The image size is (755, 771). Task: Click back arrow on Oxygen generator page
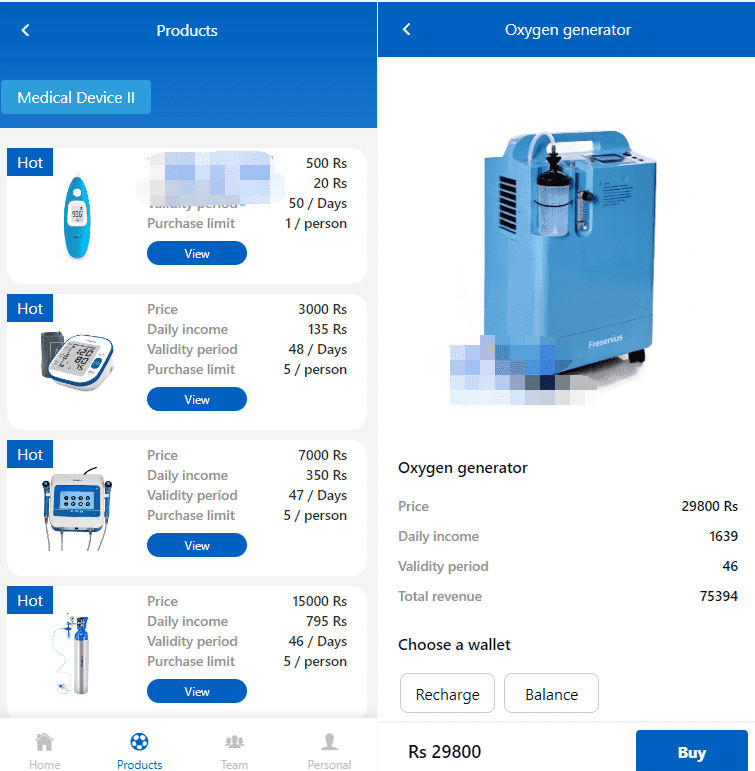[407, 29]
